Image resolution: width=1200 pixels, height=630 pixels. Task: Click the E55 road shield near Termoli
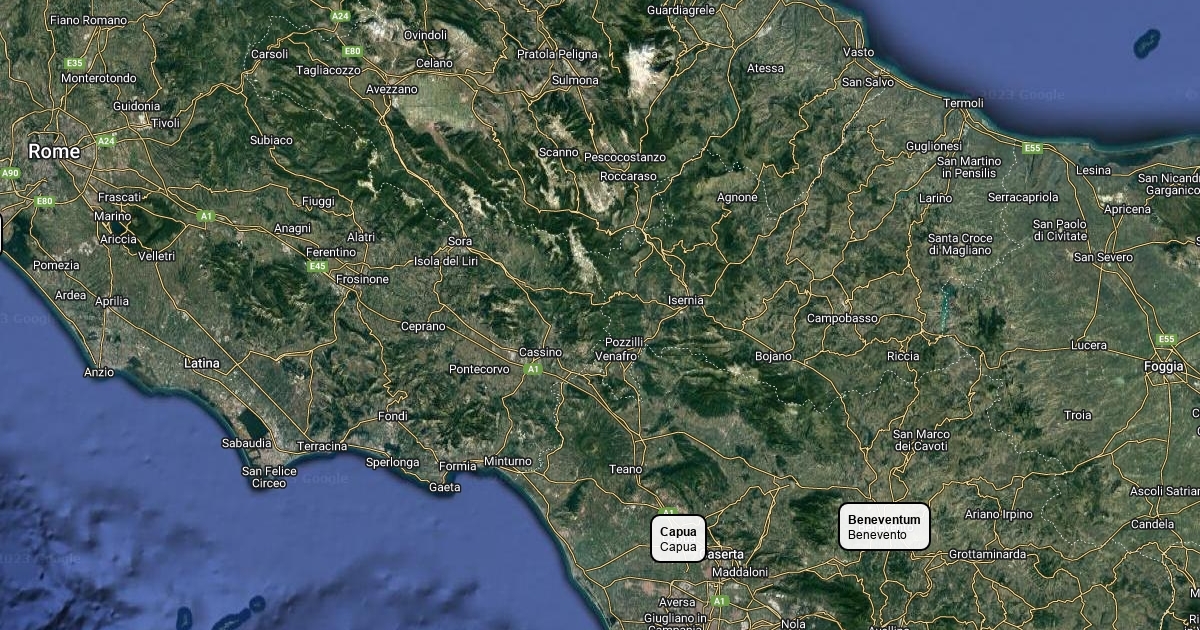pos(1032,148)
